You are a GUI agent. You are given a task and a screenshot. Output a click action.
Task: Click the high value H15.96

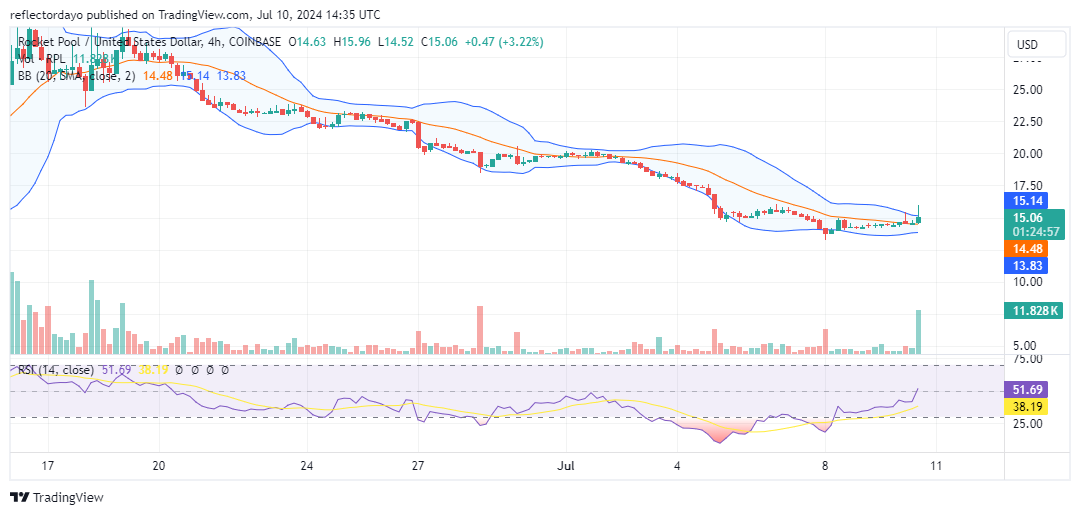tap(352, 42)
